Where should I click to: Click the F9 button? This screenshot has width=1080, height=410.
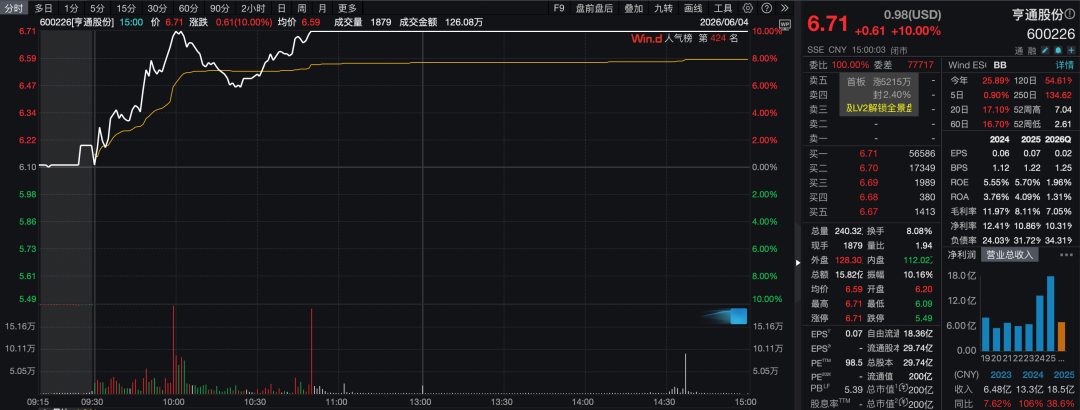point(559,8)
